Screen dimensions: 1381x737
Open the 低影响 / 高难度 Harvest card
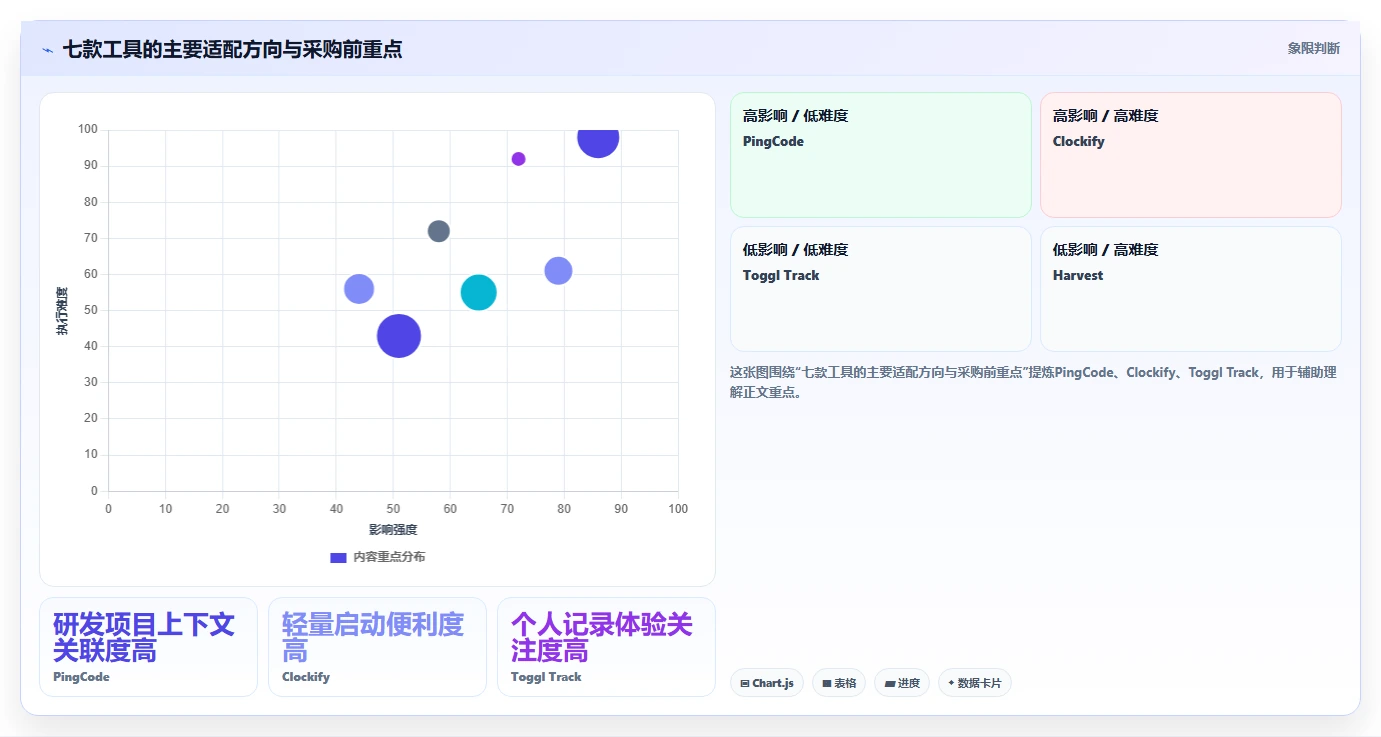(1191, 289)
